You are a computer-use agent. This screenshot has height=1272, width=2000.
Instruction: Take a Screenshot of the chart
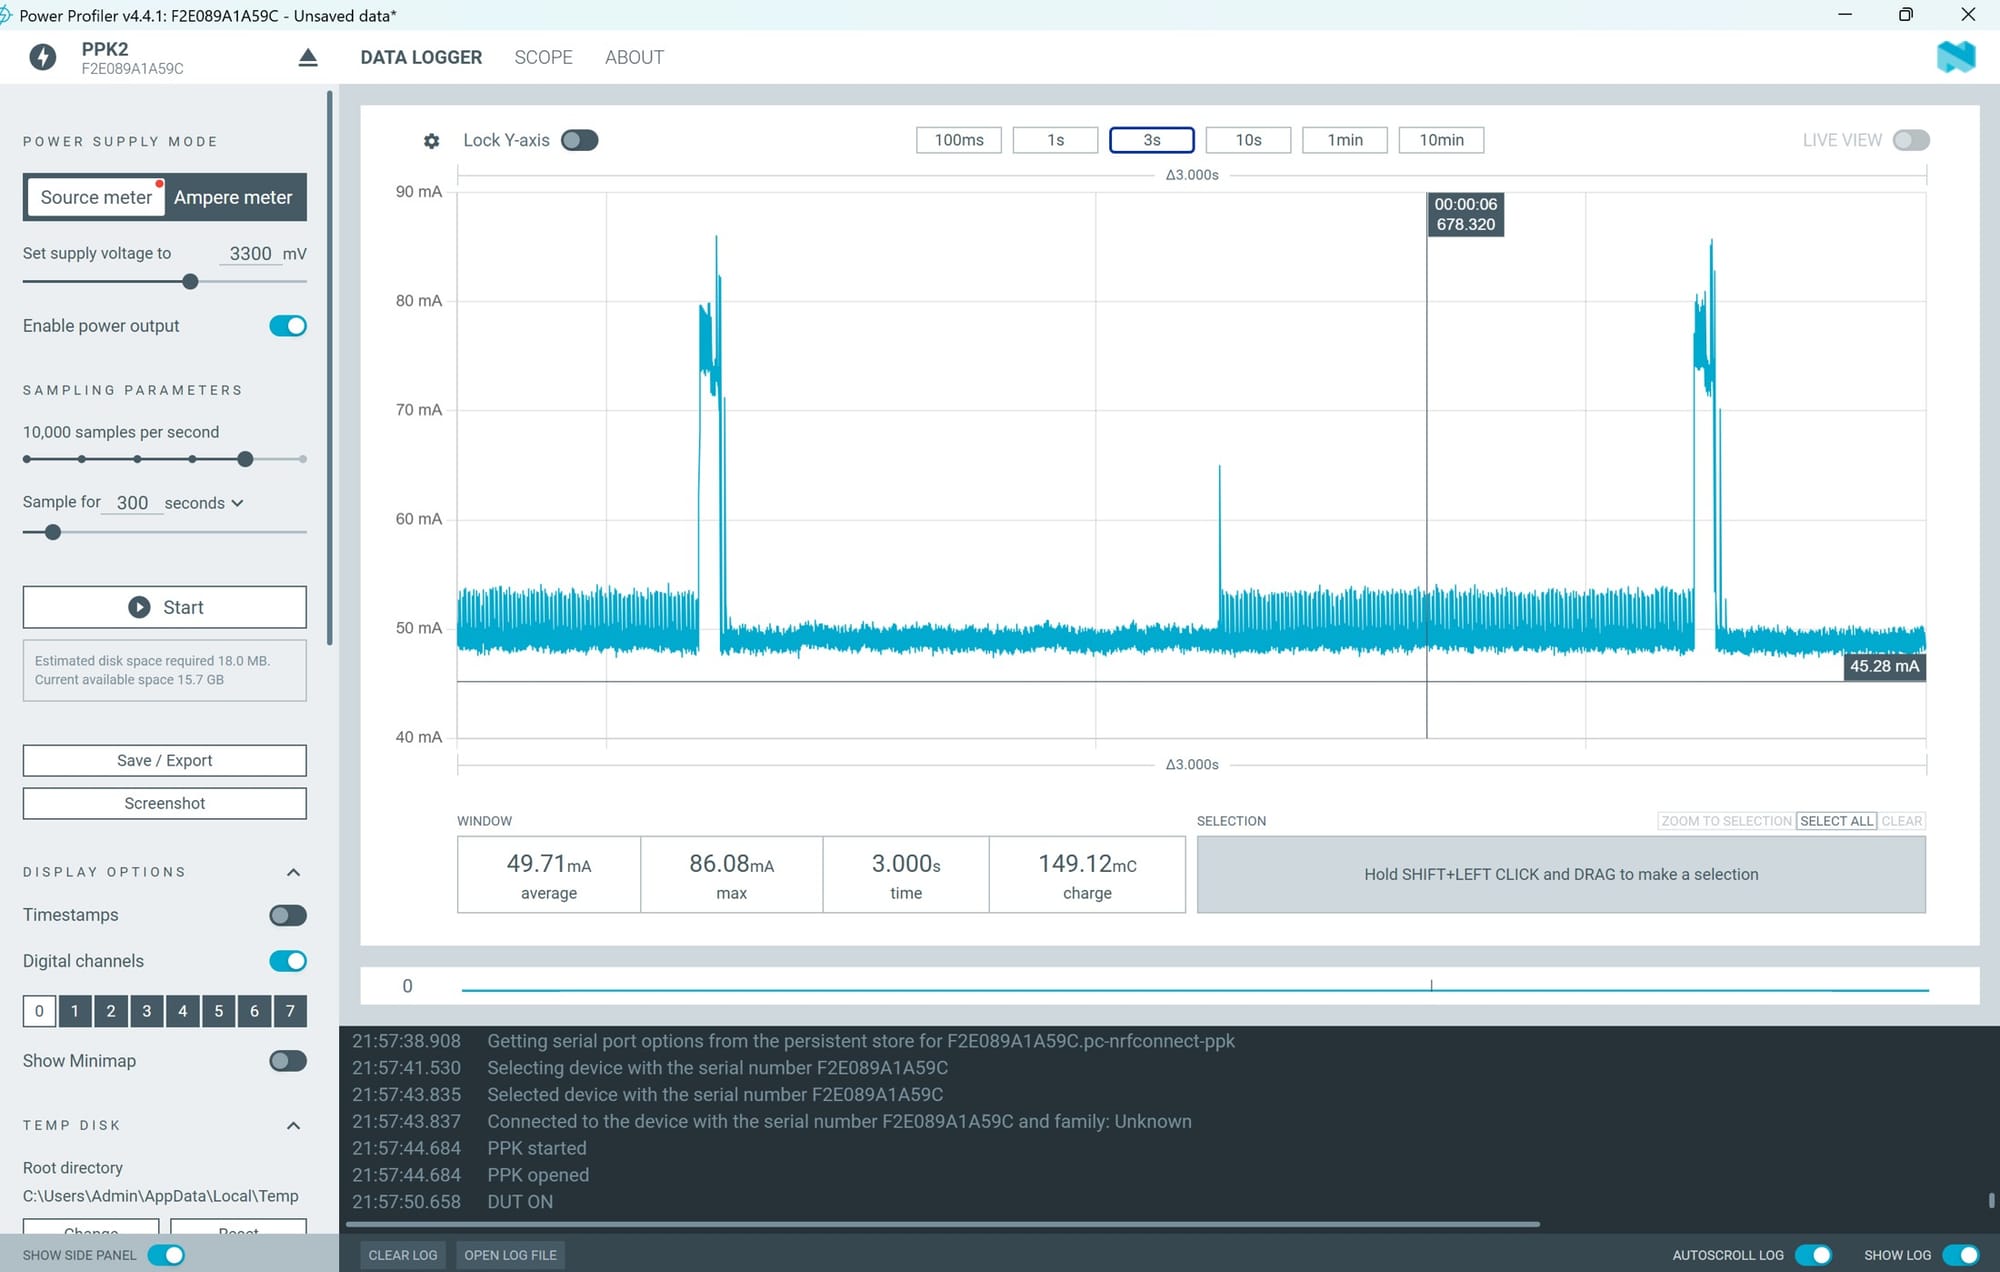click(165, 803)
